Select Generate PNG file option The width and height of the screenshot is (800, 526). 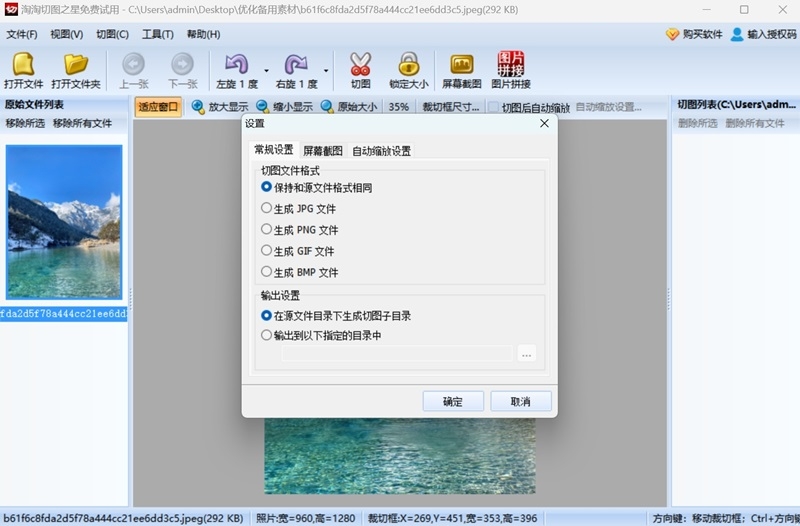(299, 230)
